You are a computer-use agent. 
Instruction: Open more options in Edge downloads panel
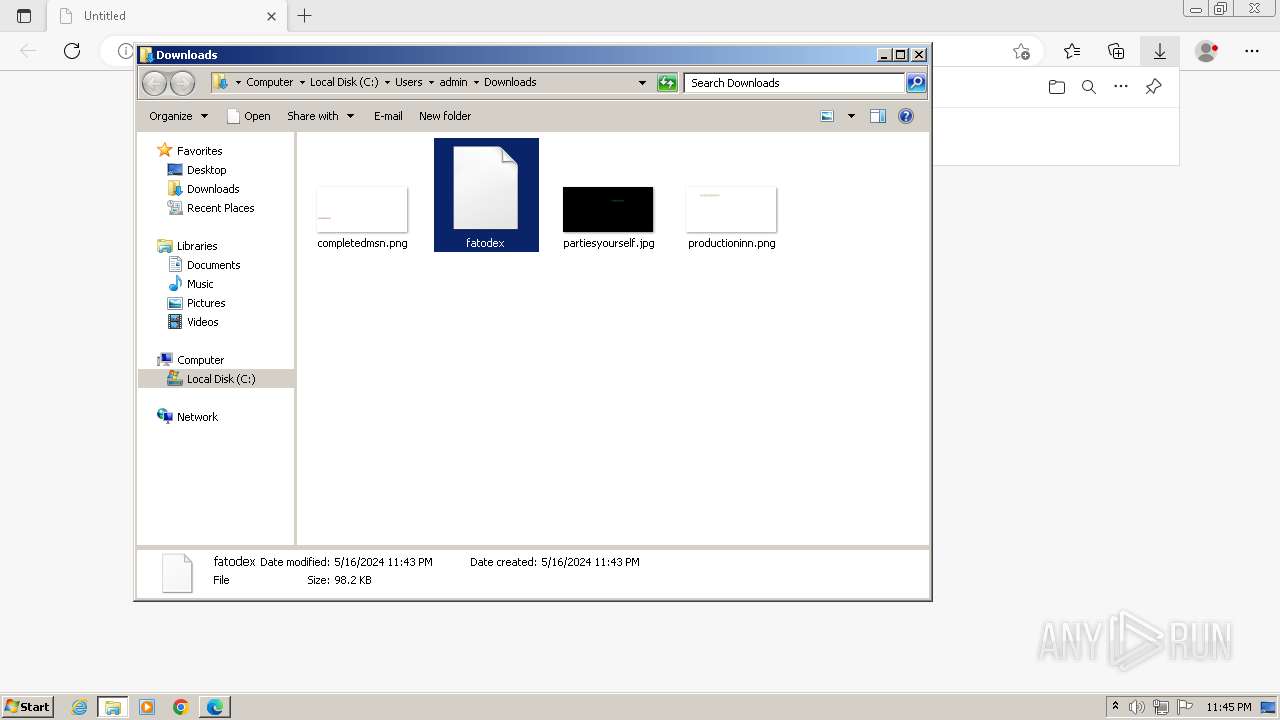(1121, 87)
